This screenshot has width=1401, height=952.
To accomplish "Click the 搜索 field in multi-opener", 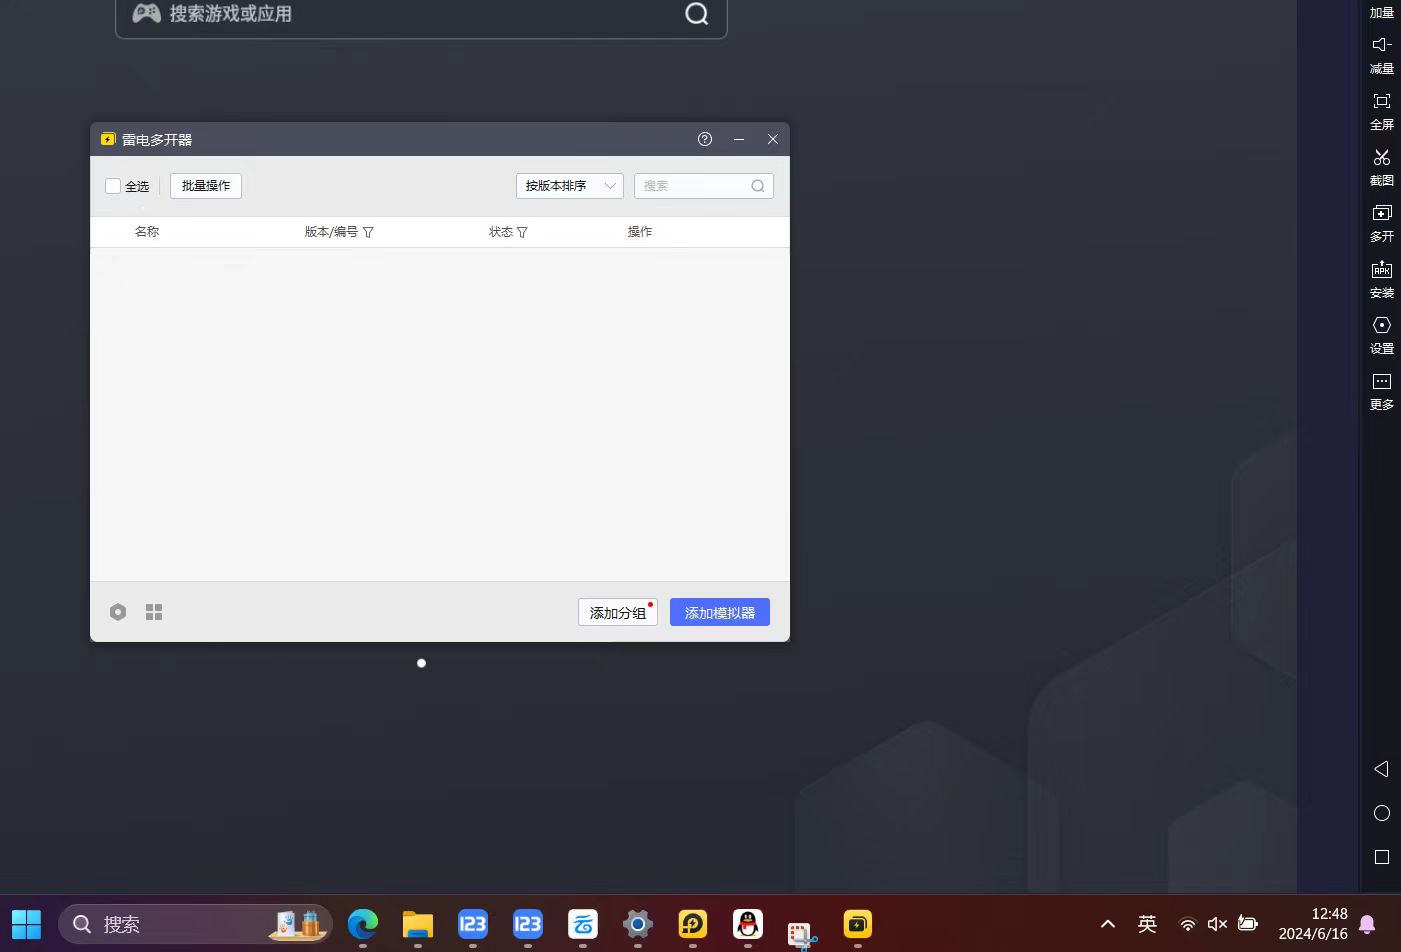I will [x=694, y=186].
